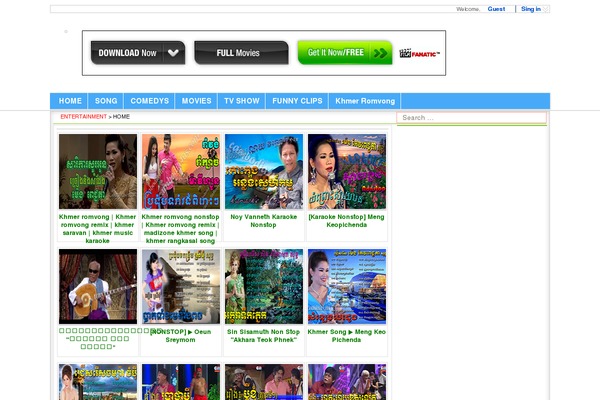
Task: Open the Noy Vanneth Karaoke Nonstop thumbnail
Action: click(x=264, y=171)
